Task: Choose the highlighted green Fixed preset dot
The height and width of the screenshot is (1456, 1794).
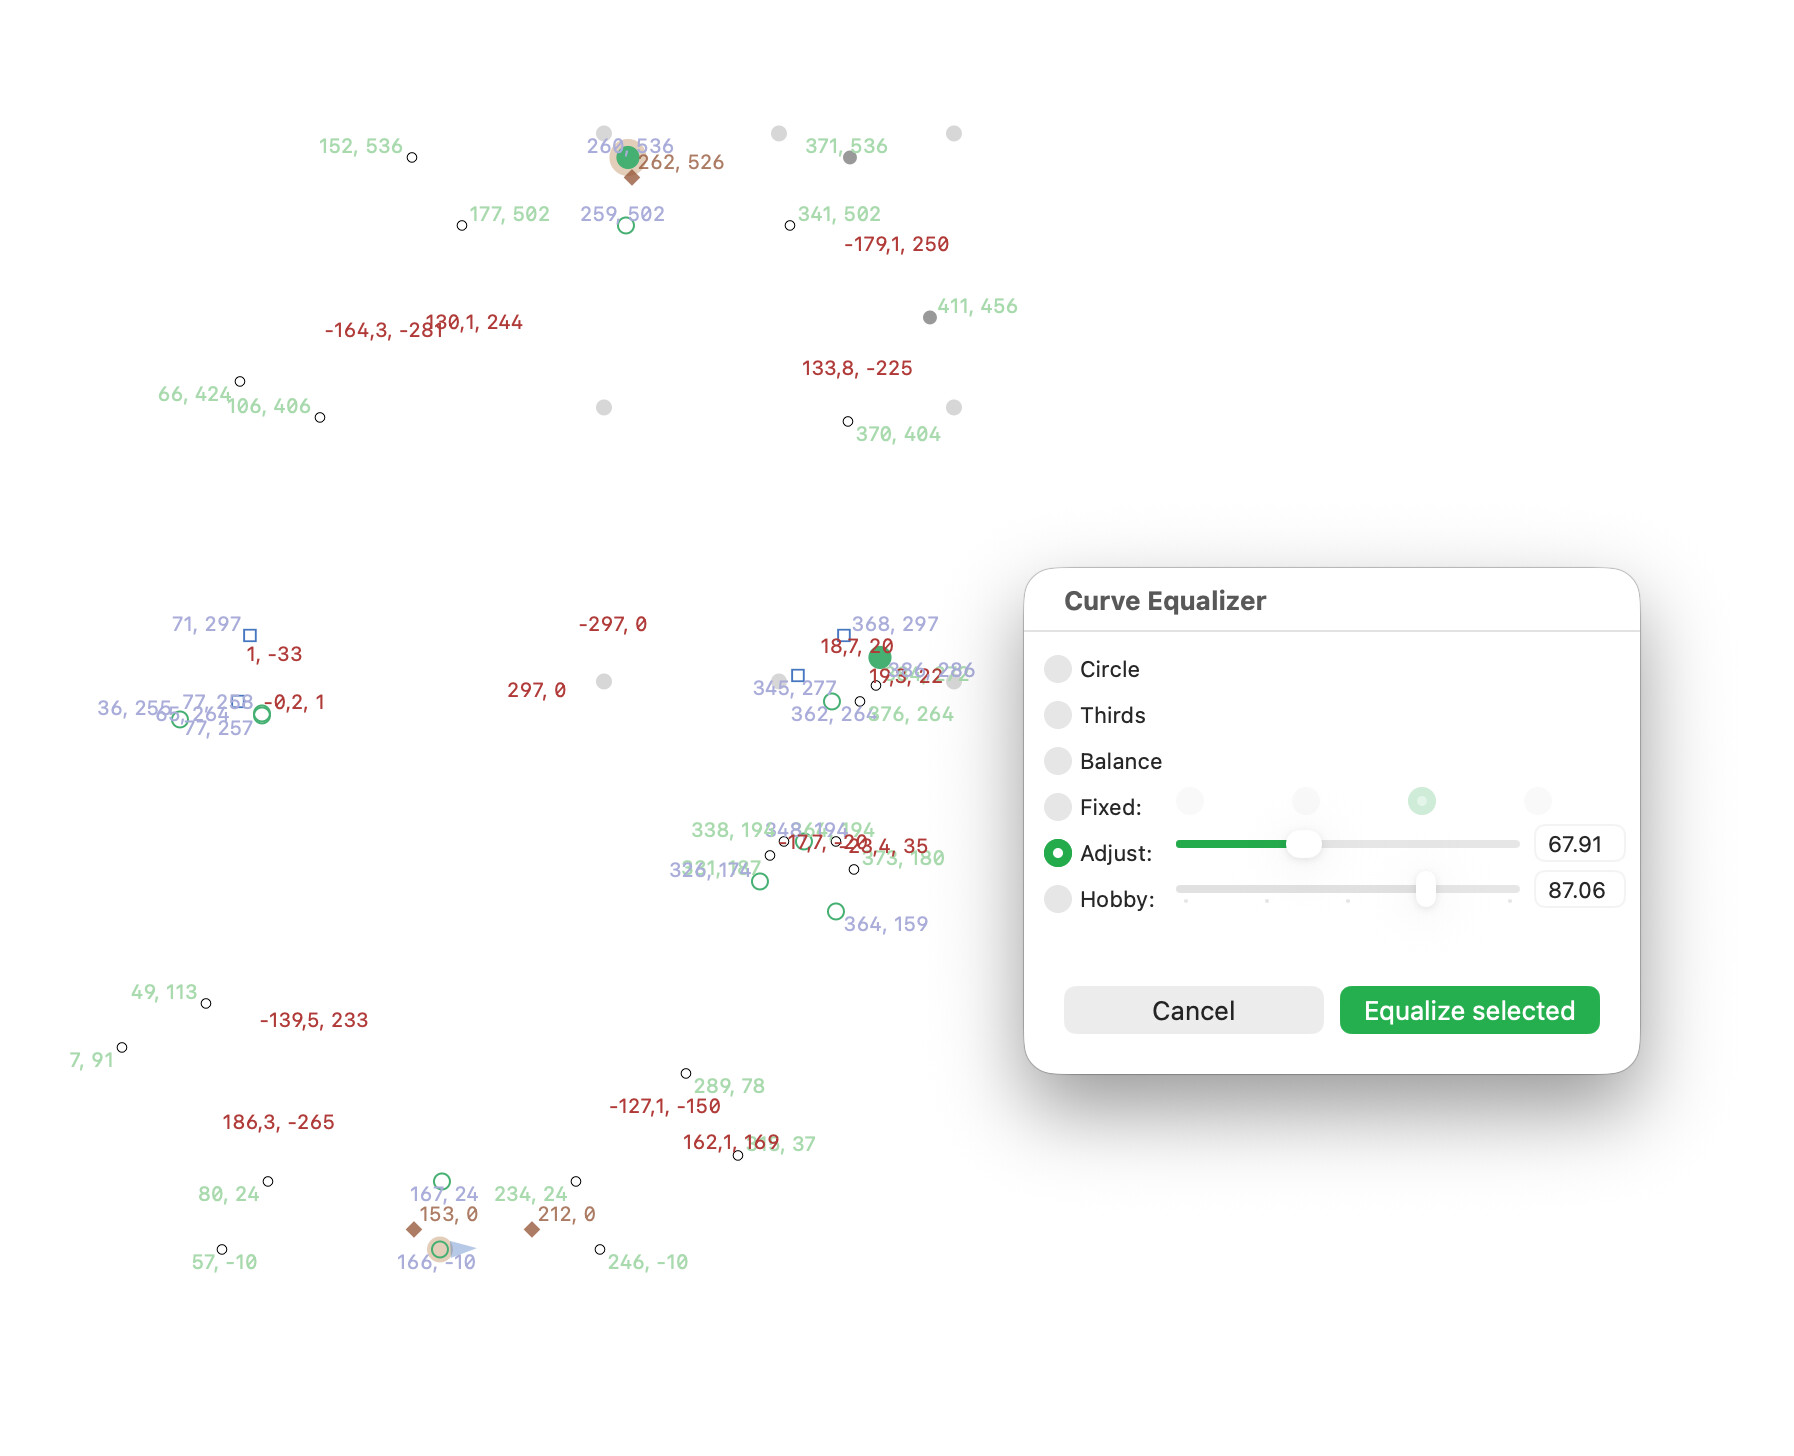Action: point(1421,801)
